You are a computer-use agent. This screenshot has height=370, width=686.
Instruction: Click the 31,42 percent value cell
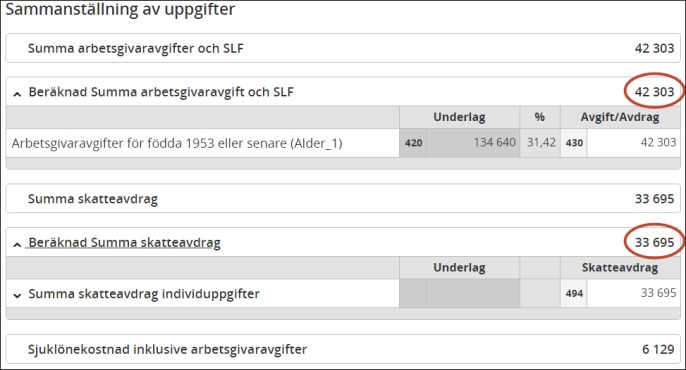pyautogui.click(x=540, y=143)
